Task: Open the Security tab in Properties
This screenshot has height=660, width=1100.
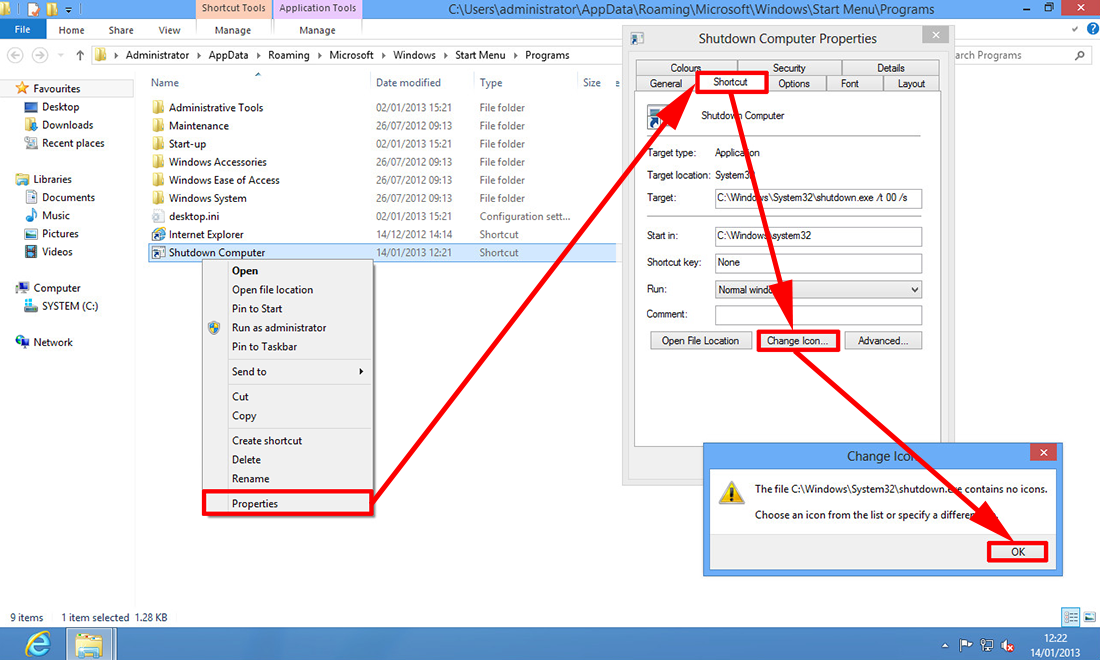Action: click(789, 68)
